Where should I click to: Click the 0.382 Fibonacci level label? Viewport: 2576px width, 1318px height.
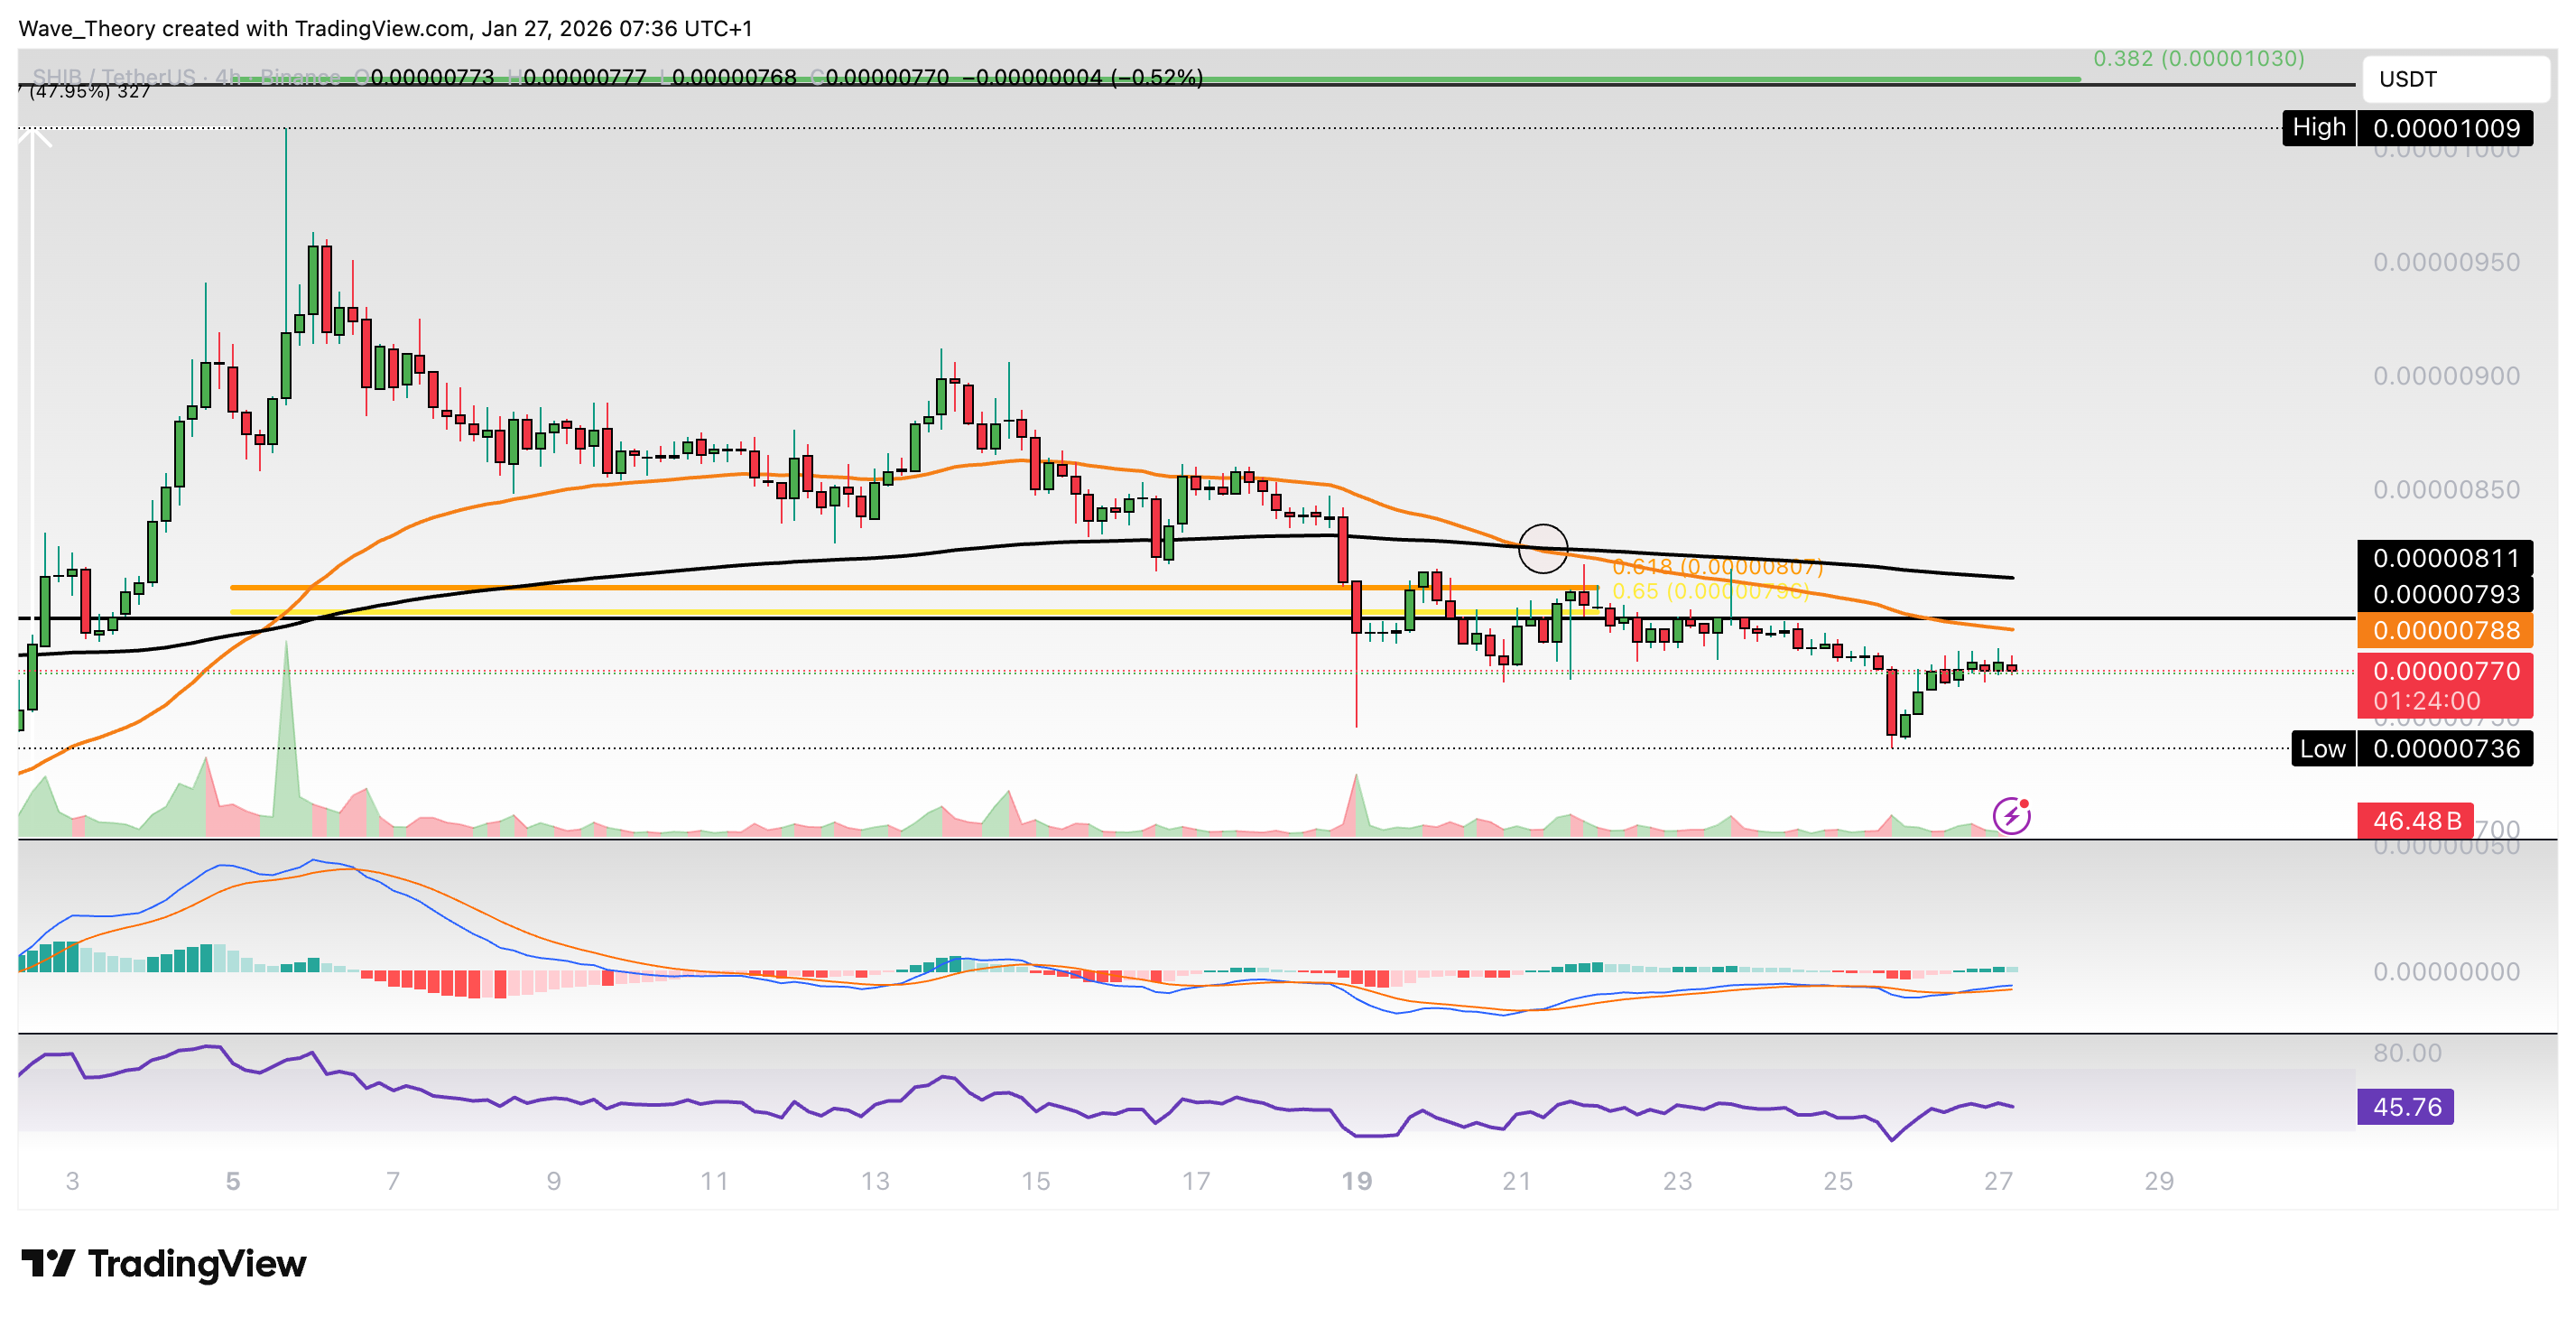[2198, 59]
